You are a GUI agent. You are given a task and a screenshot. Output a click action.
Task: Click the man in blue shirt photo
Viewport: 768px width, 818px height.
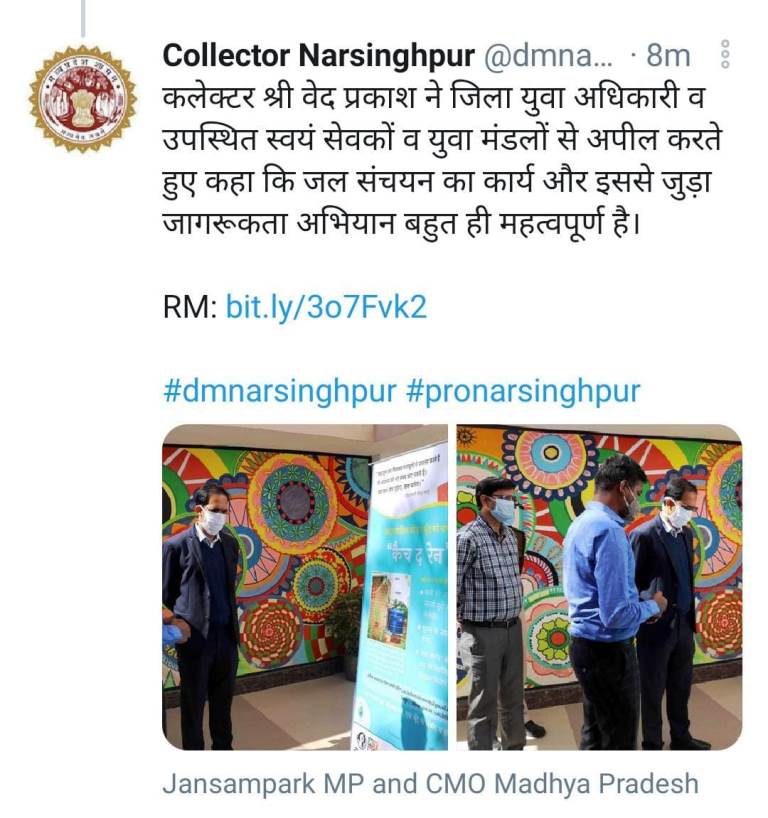[x=608, y=603]
